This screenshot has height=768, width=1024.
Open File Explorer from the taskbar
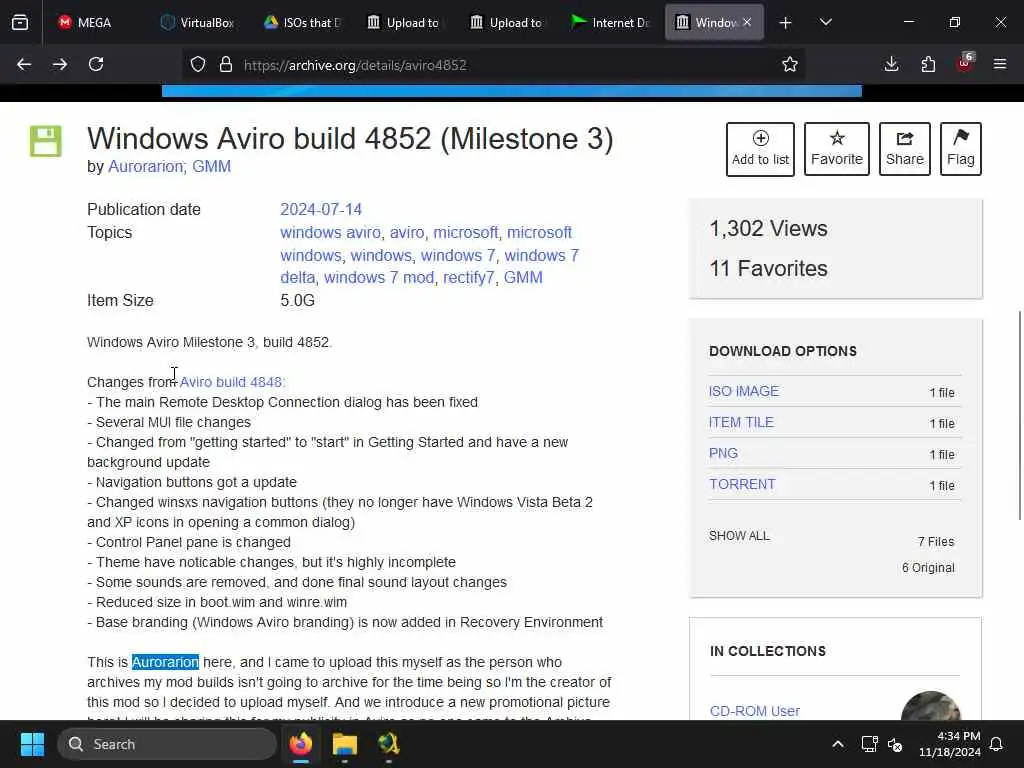[345, 744]
